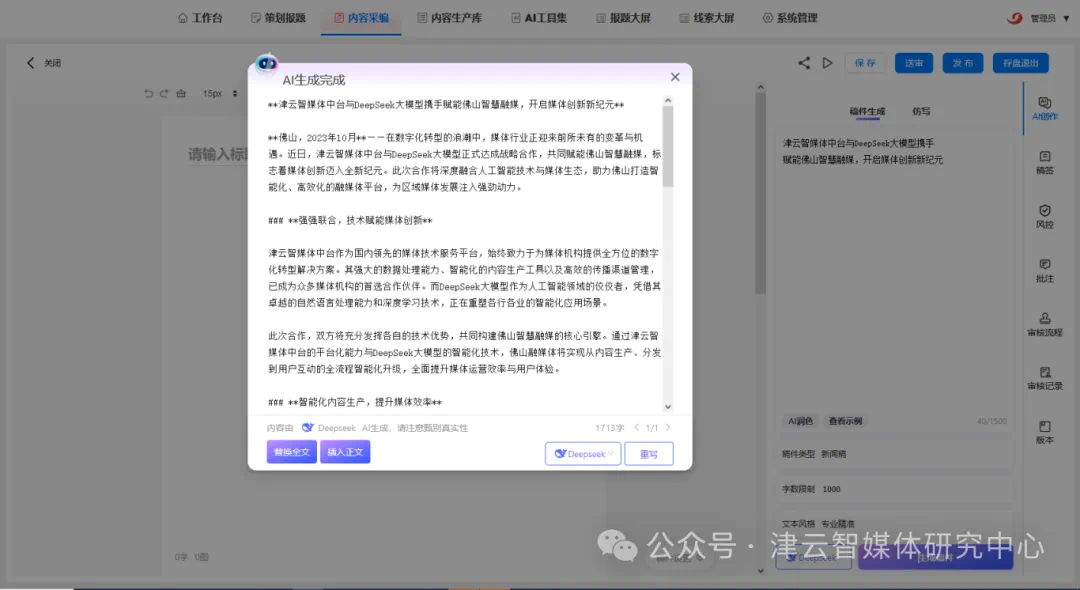
Task: Go to 系统管理 settings
Action: pos(790,18)
